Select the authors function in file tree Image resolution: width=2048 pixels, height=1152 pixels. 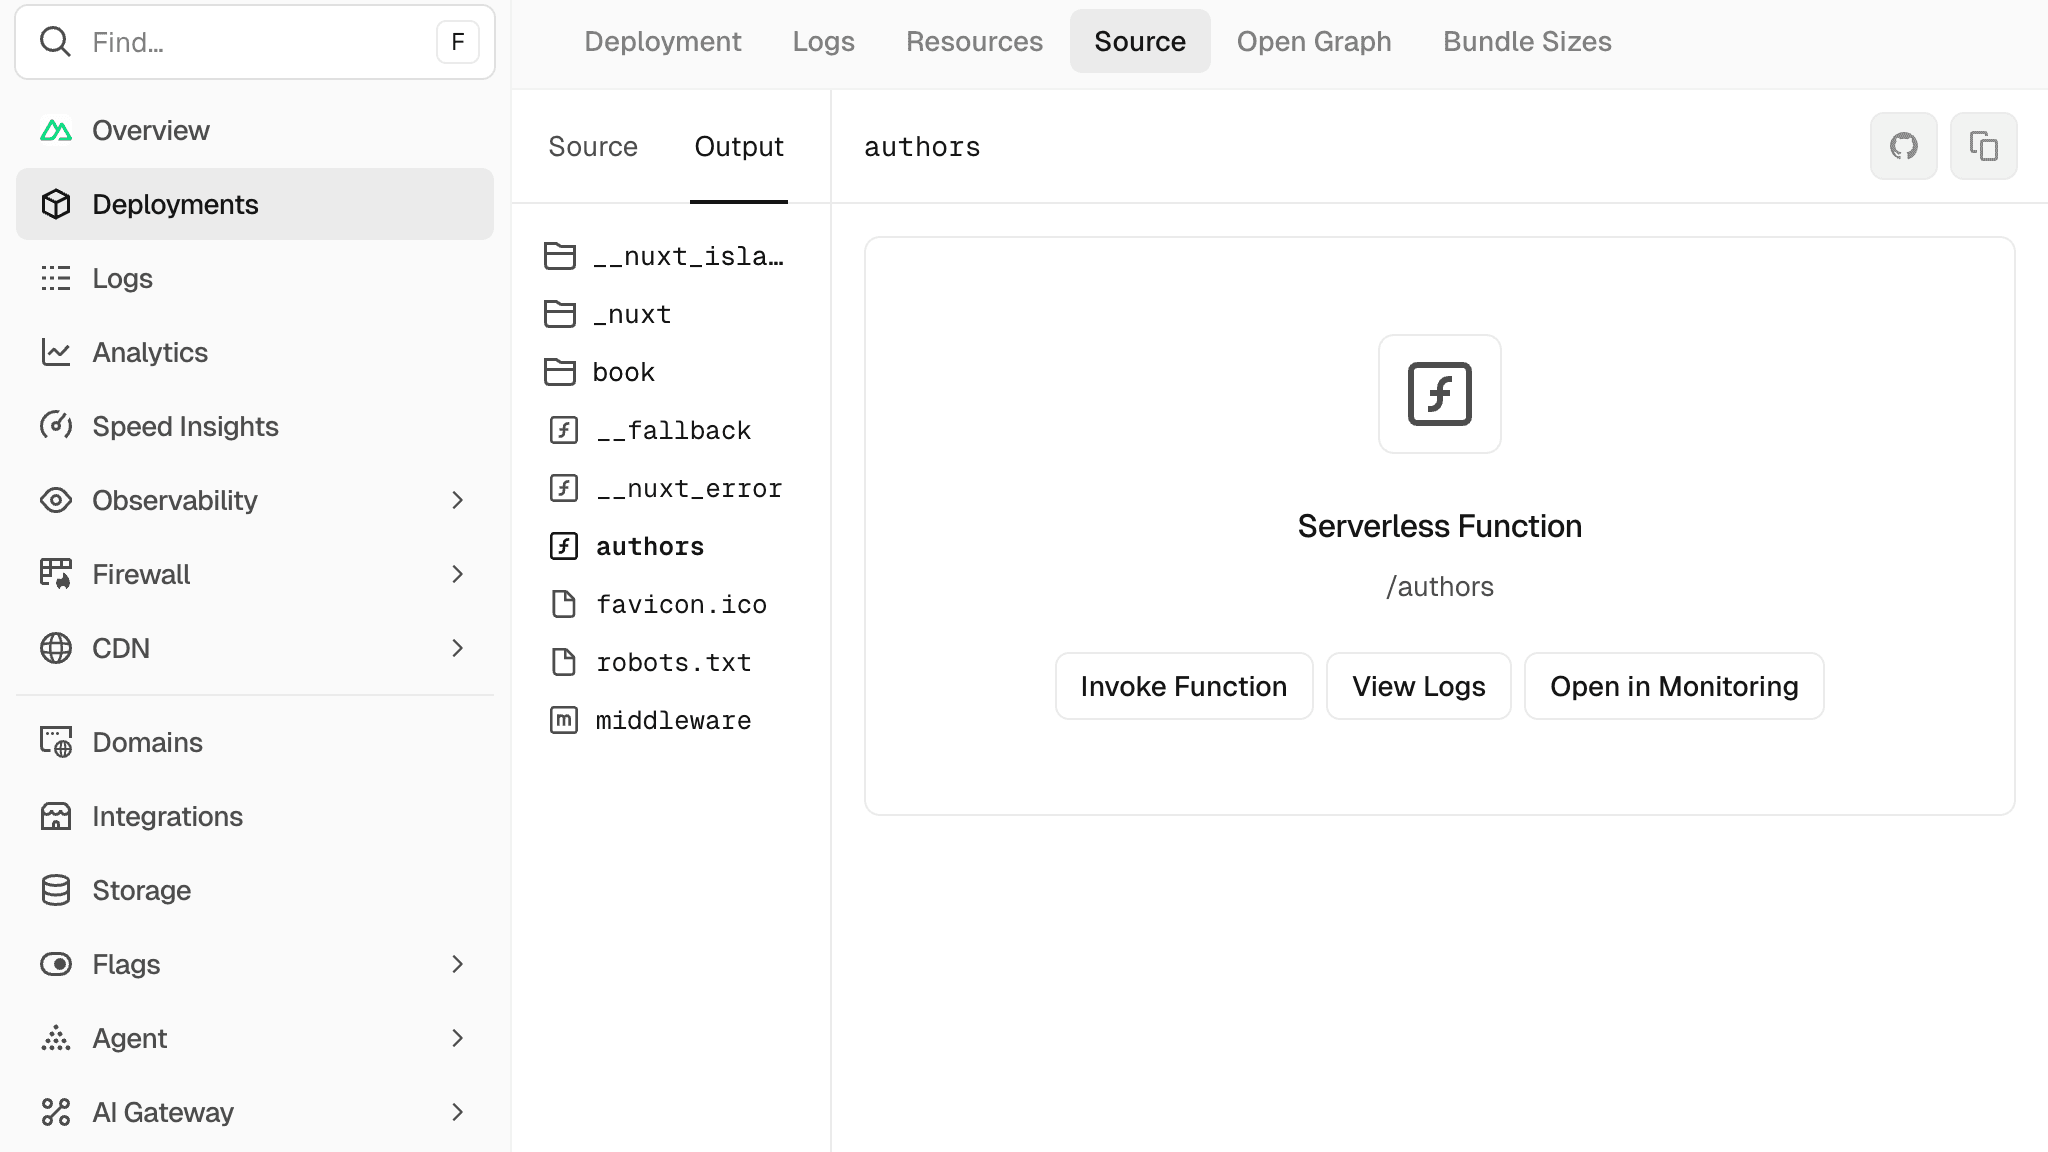point(650,546)
